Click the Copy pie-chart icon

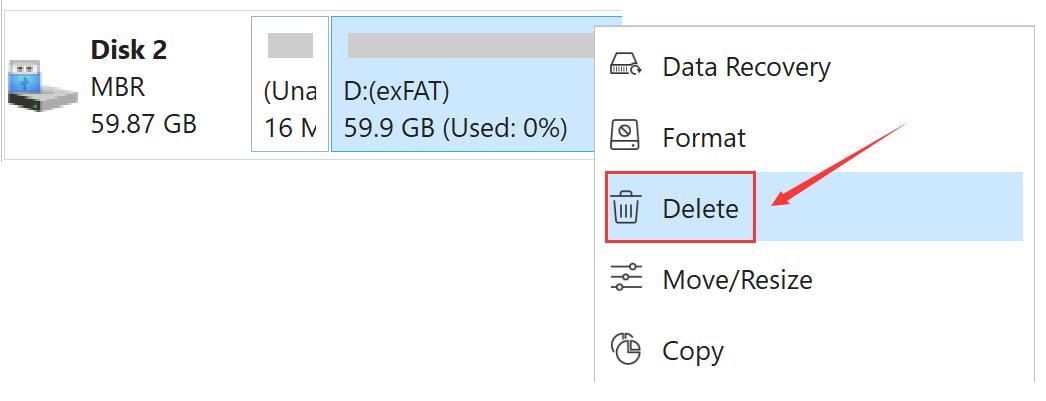pos(626,350)
